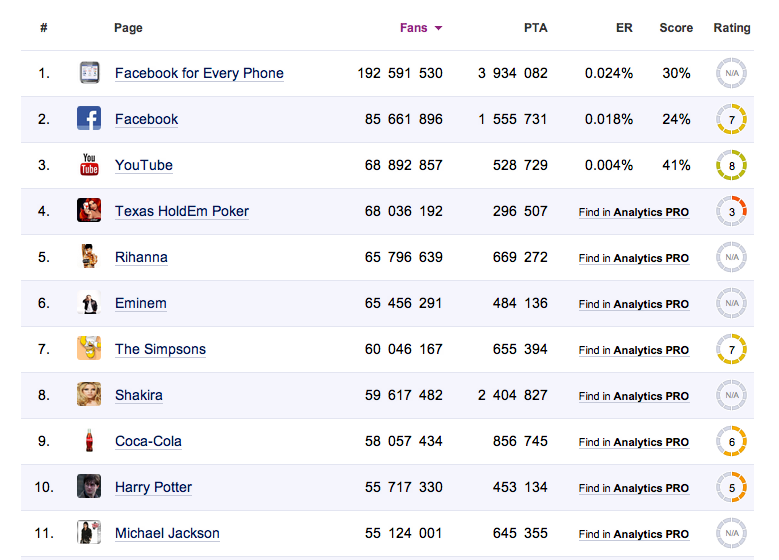Screen dimensions: 779x560
Task: Click the PTA column header
Action: [x=535, y=28]
